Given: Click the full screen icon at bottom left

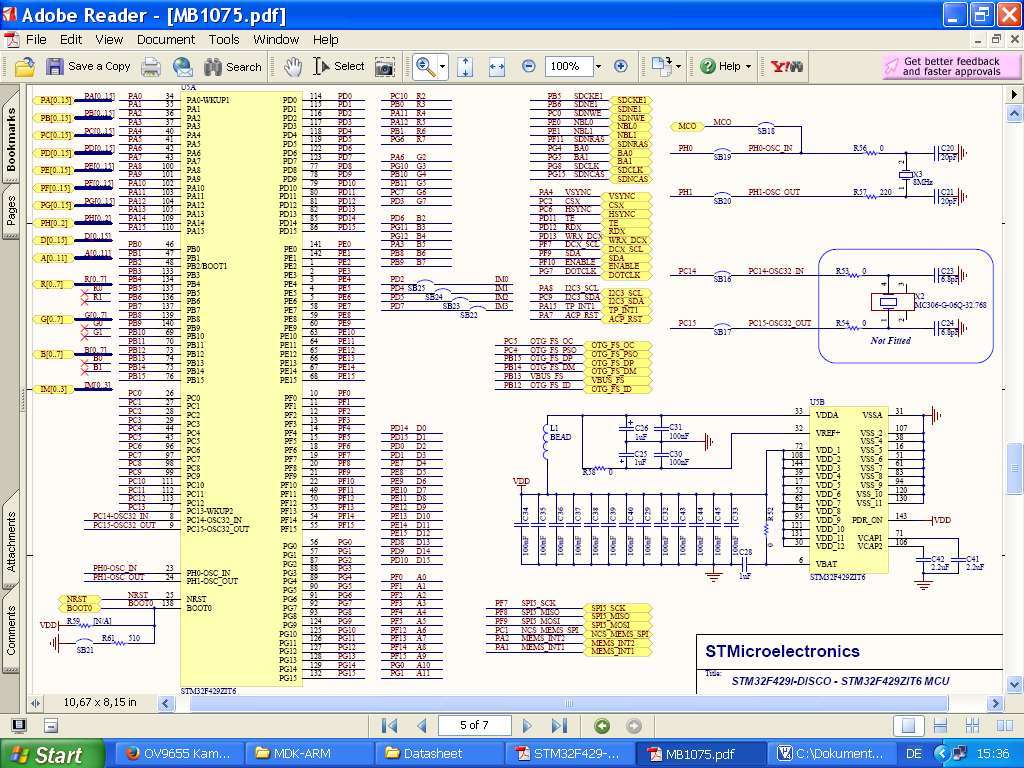Looking at the screenshot, I should click(x=19, y=726).
